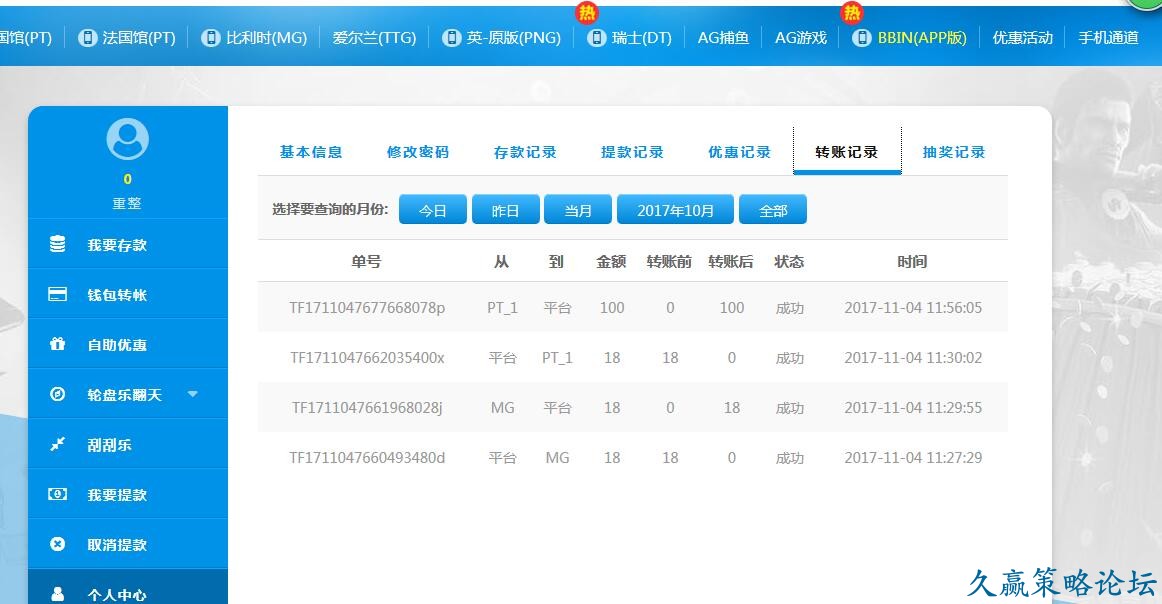Open 法国馆(PT) in the top navigation
The width and height of the screenshot is (1162, 604).
click(139, 37)
